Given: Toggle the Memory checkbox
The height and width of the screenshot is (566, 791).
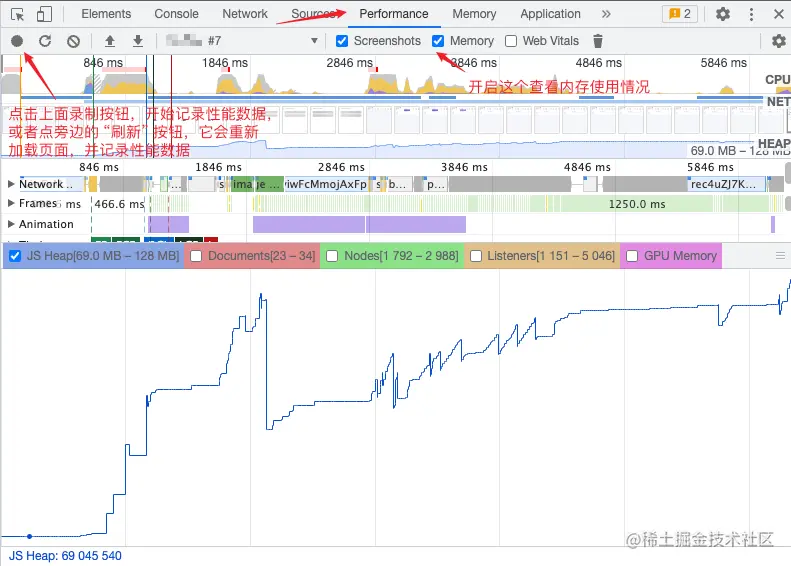Looking at the screenshot, I should pos(438,41).
